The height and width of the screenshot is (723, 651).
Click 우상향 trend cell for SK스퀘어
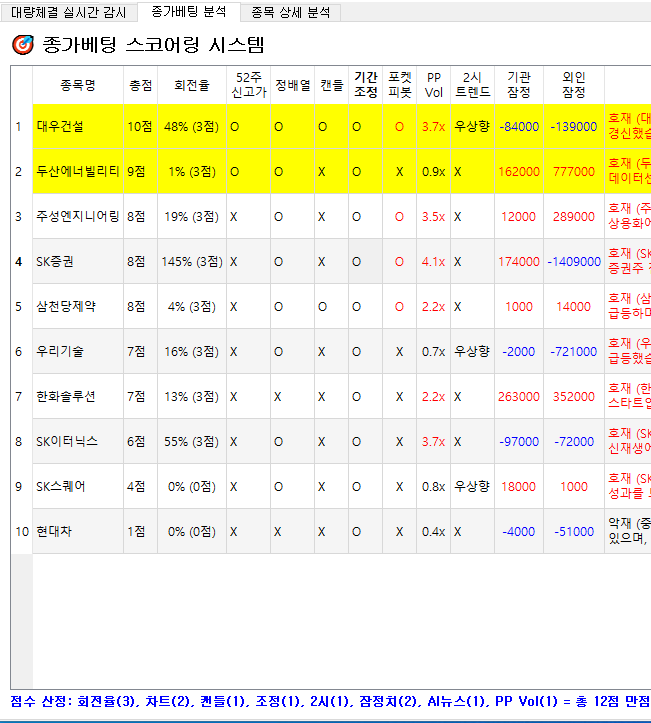tap(473, 486)
